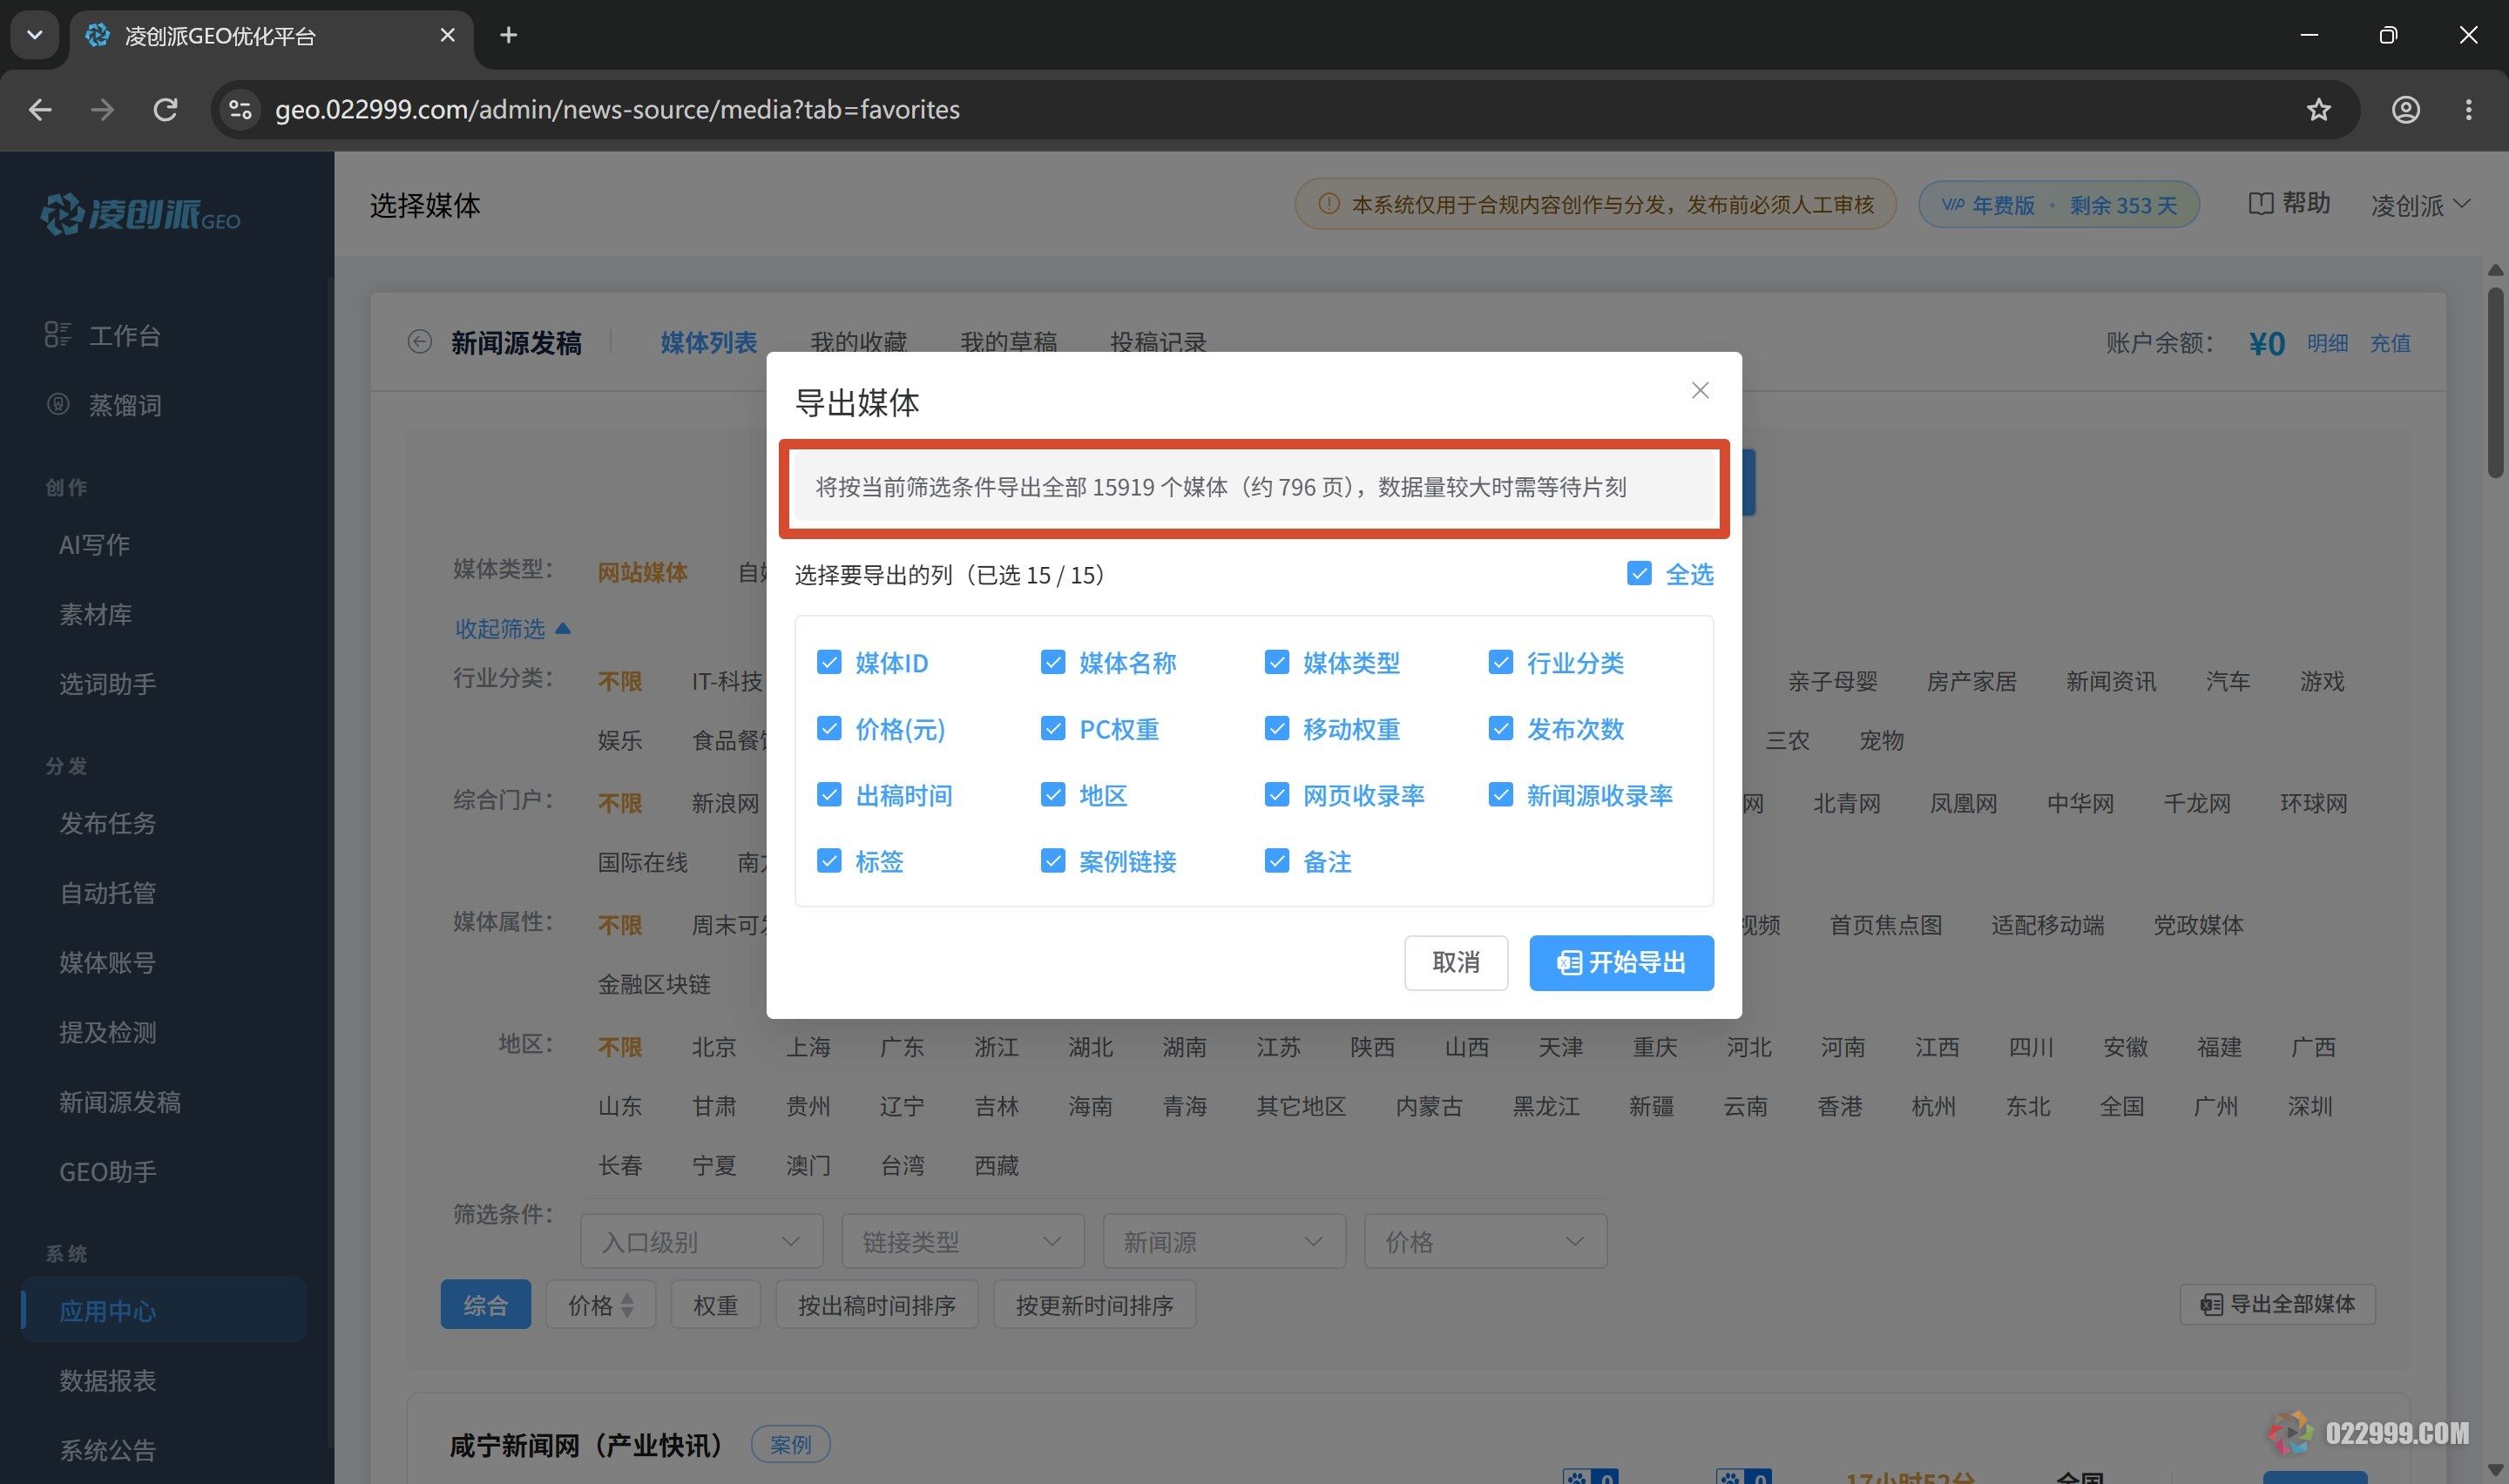
Task: Toggle the 全选 checkbox
Action: (x=1639, y=573)
